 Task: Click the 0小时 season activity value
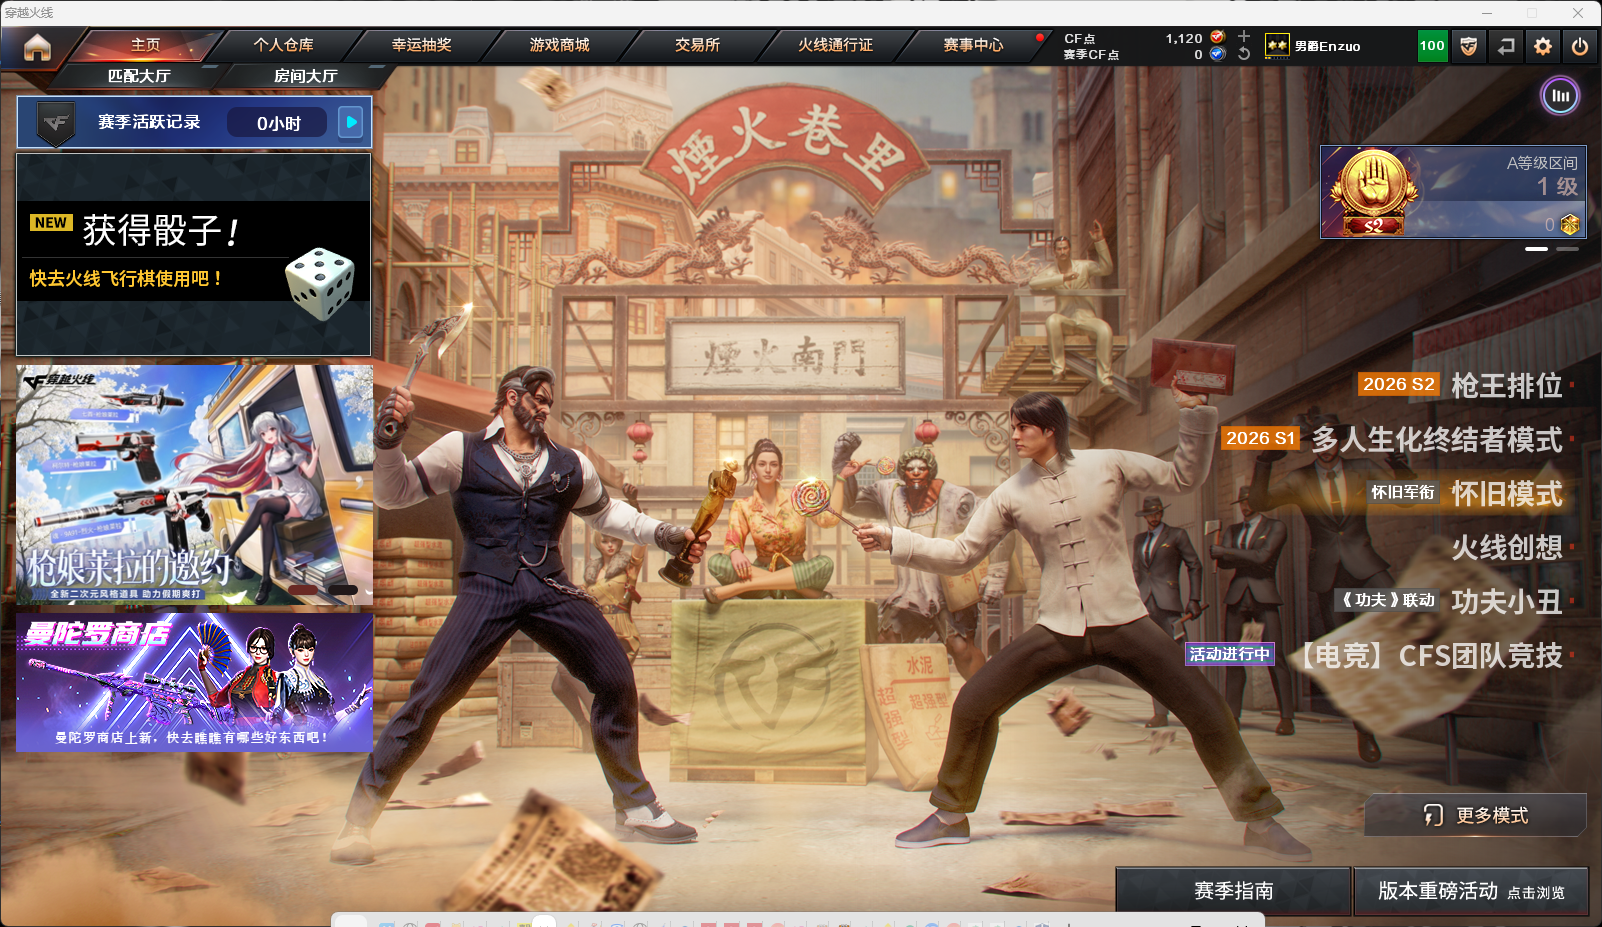(x=278, y=123)
